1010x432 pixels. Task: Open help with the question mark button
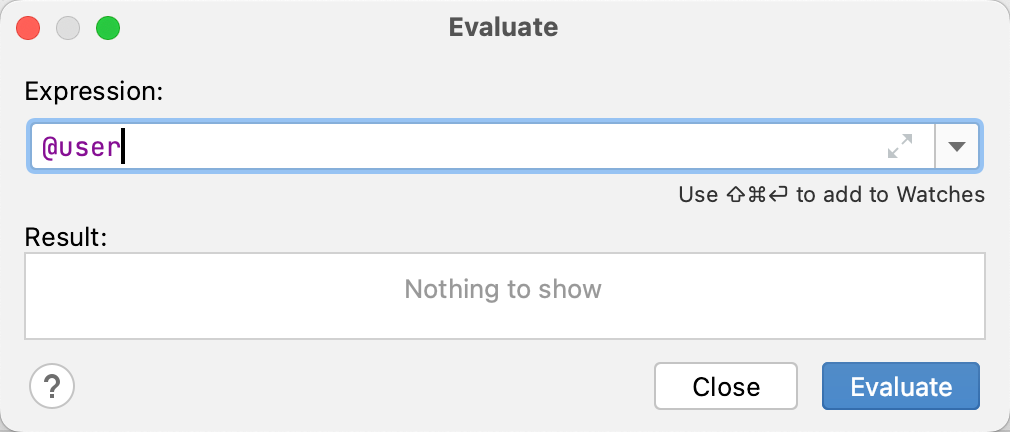click(x=53, y=386)
